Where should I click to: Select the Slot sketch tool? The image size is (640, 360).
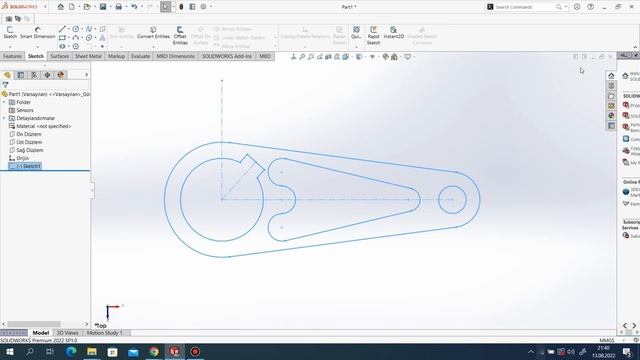[62, 46]
